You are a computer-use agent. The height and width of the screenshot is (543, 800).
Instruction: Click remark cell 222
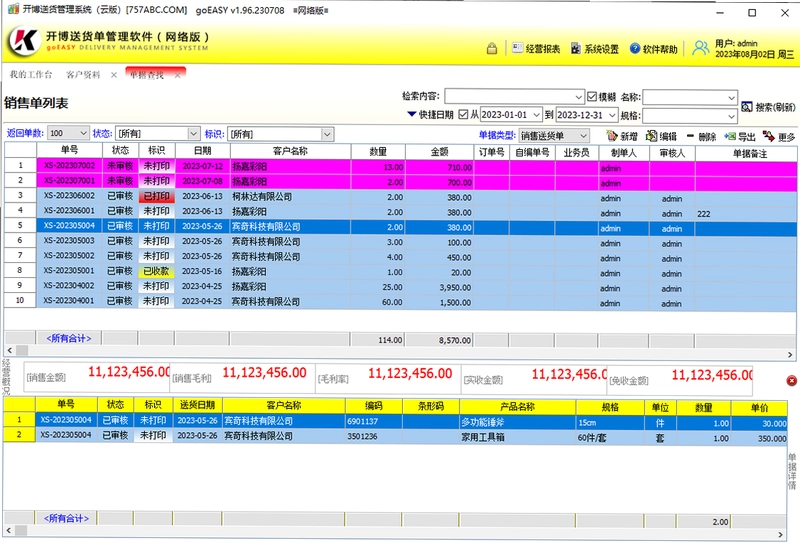(745, 214)
